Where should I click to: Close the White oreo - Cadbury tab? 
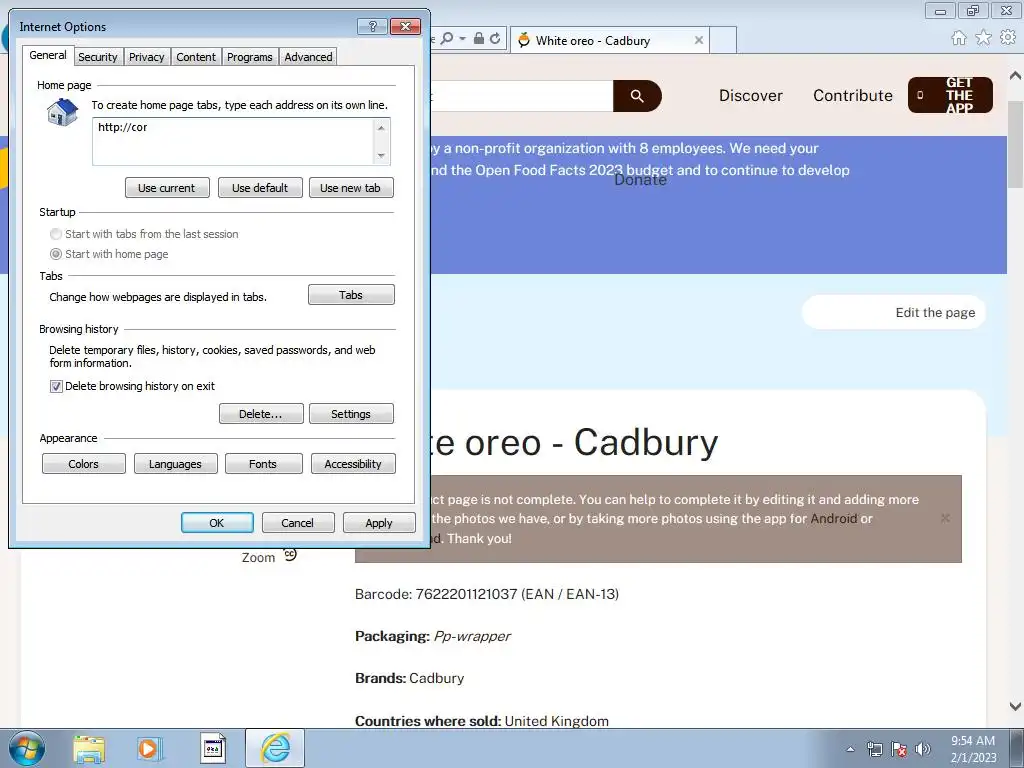(x=699, y=40)
